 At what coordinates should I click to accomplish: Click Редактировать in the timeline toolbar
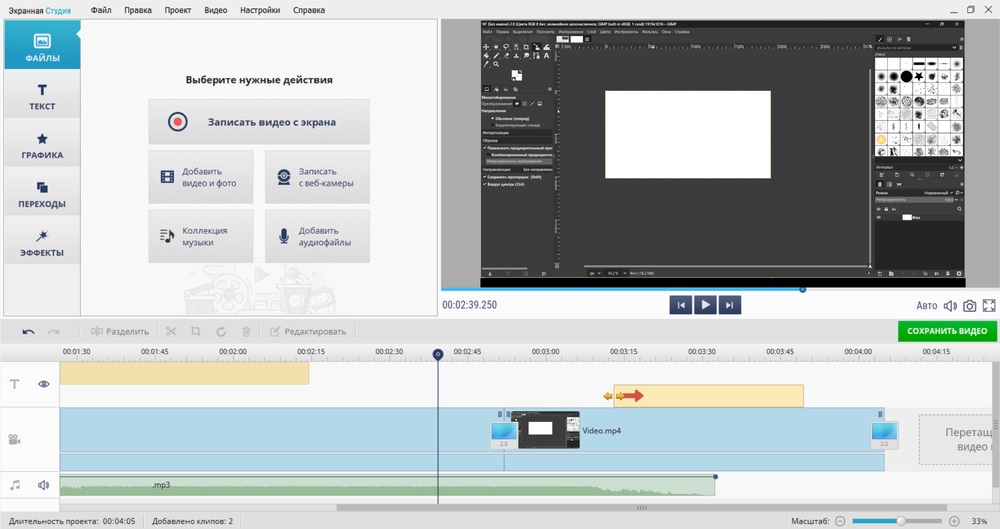[308, 332]
